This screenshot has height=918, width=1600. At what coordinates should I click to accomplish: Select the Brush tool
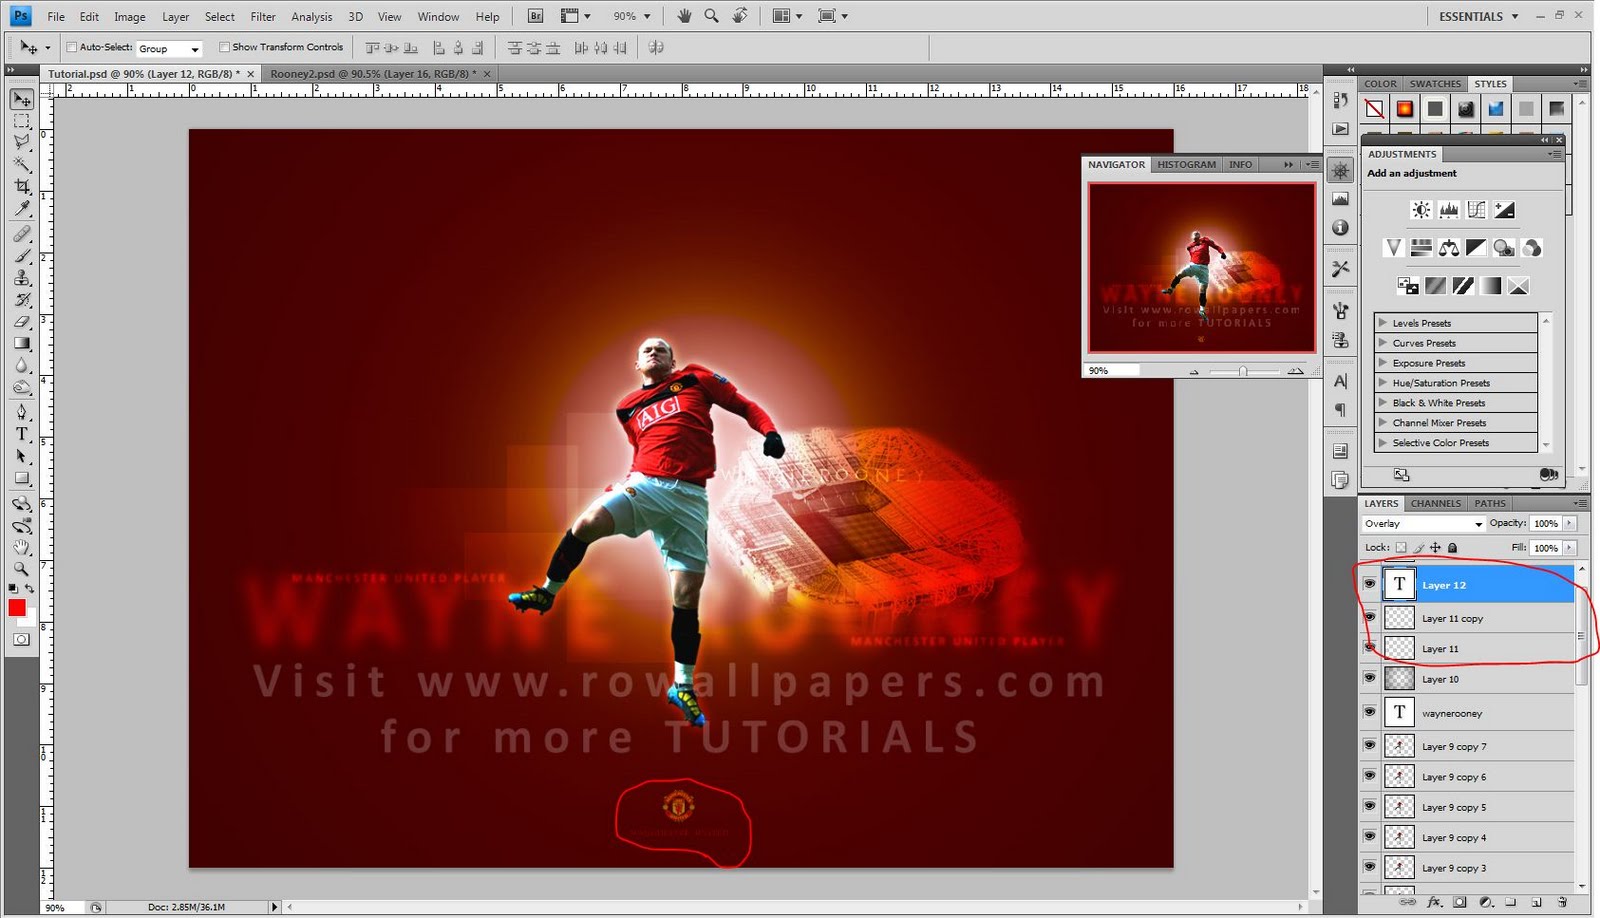[x=22, y=256]
